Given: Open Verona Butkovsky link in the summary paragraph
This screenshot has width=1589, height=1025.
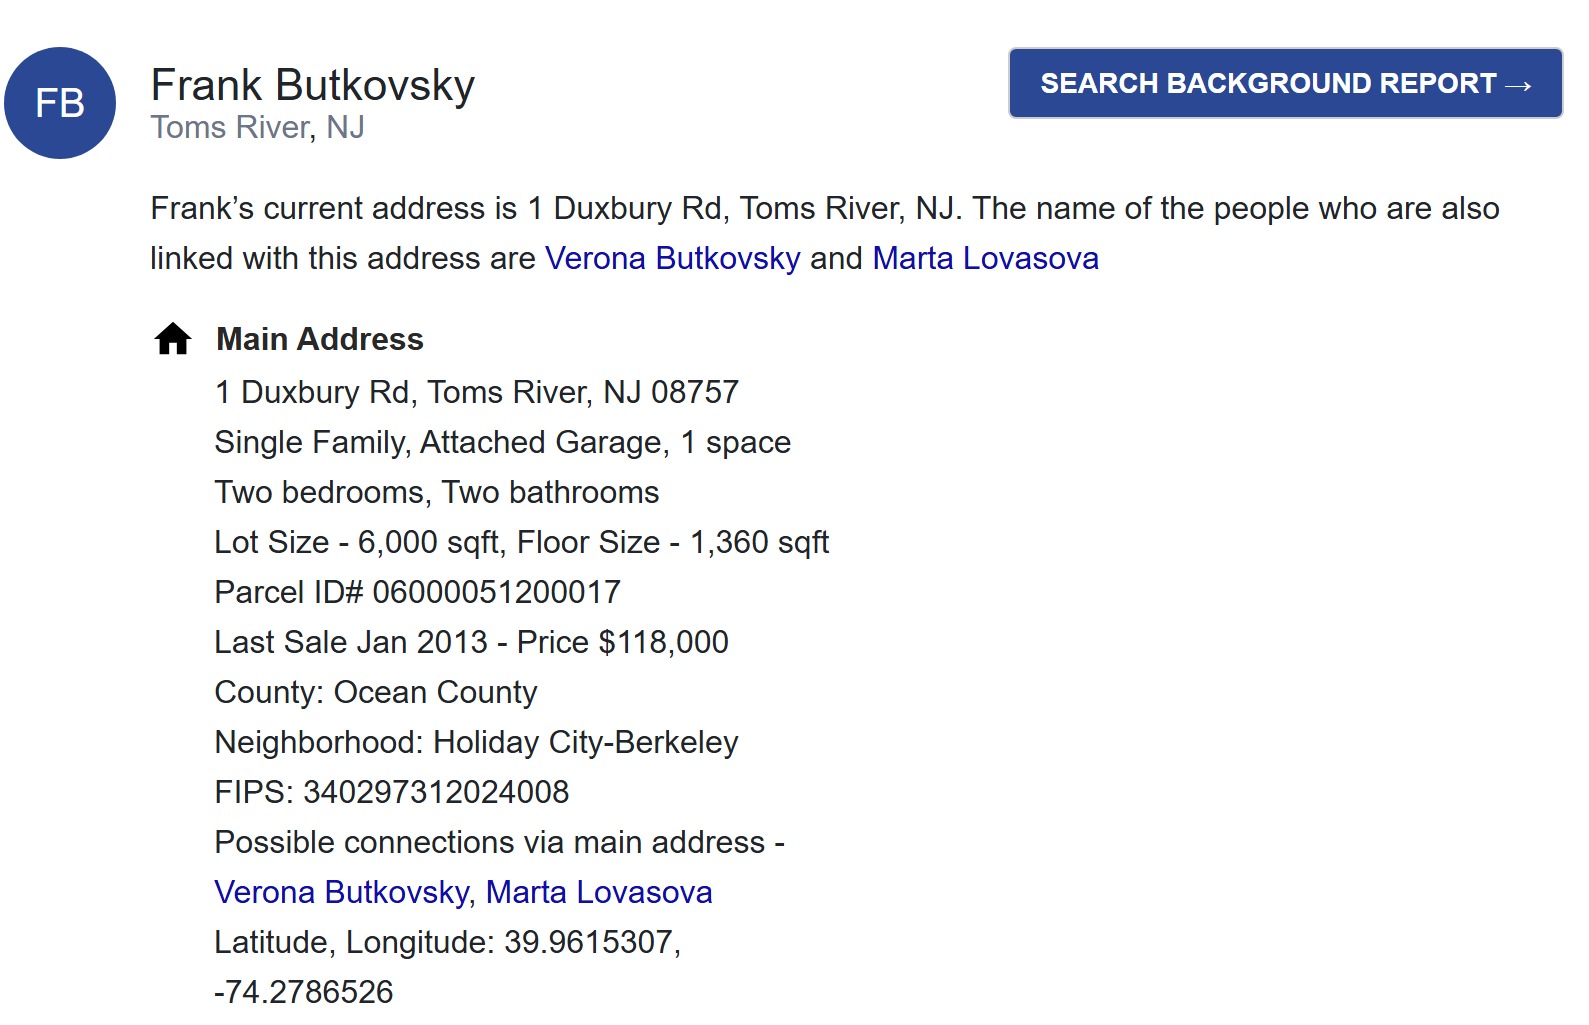Looking at the screenshot, I should click(672, 258).
